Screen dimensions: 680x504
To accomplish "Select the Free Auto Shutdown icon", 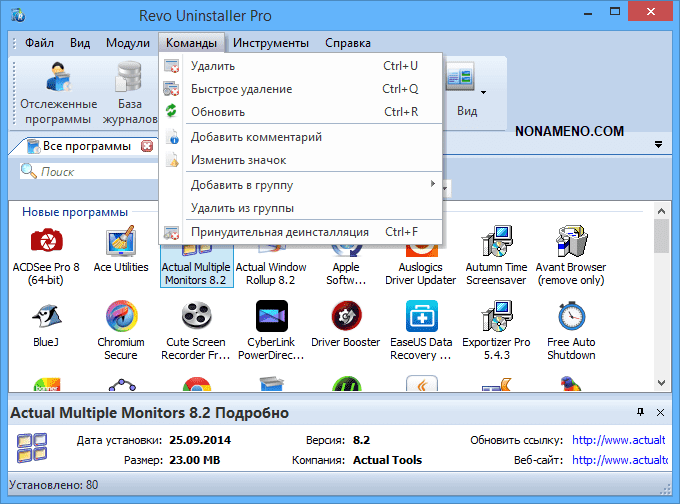I will point(571,319).
